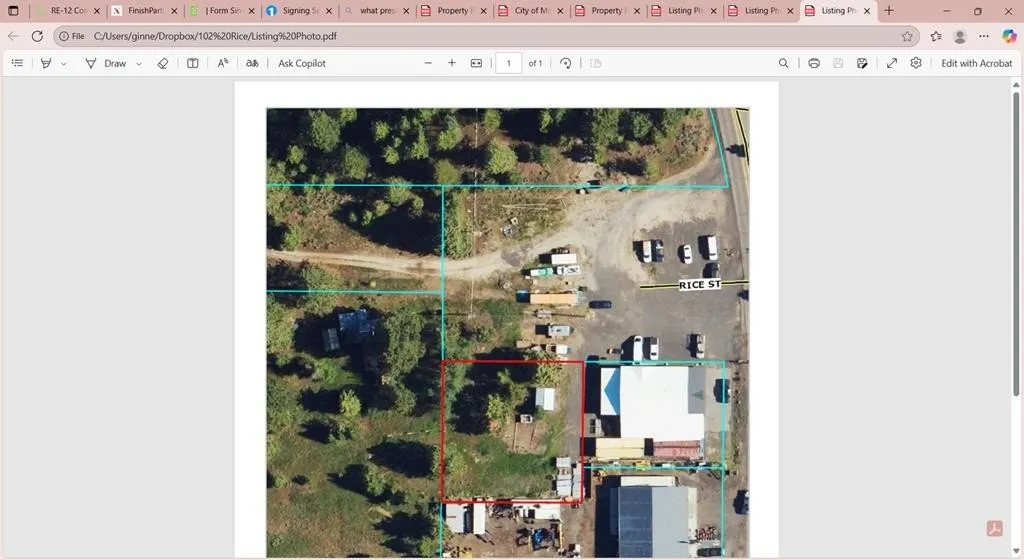This screenshot has width=1024, height=560.
Task: Switch to the Signing tab
Action: [x=296, y=11]
